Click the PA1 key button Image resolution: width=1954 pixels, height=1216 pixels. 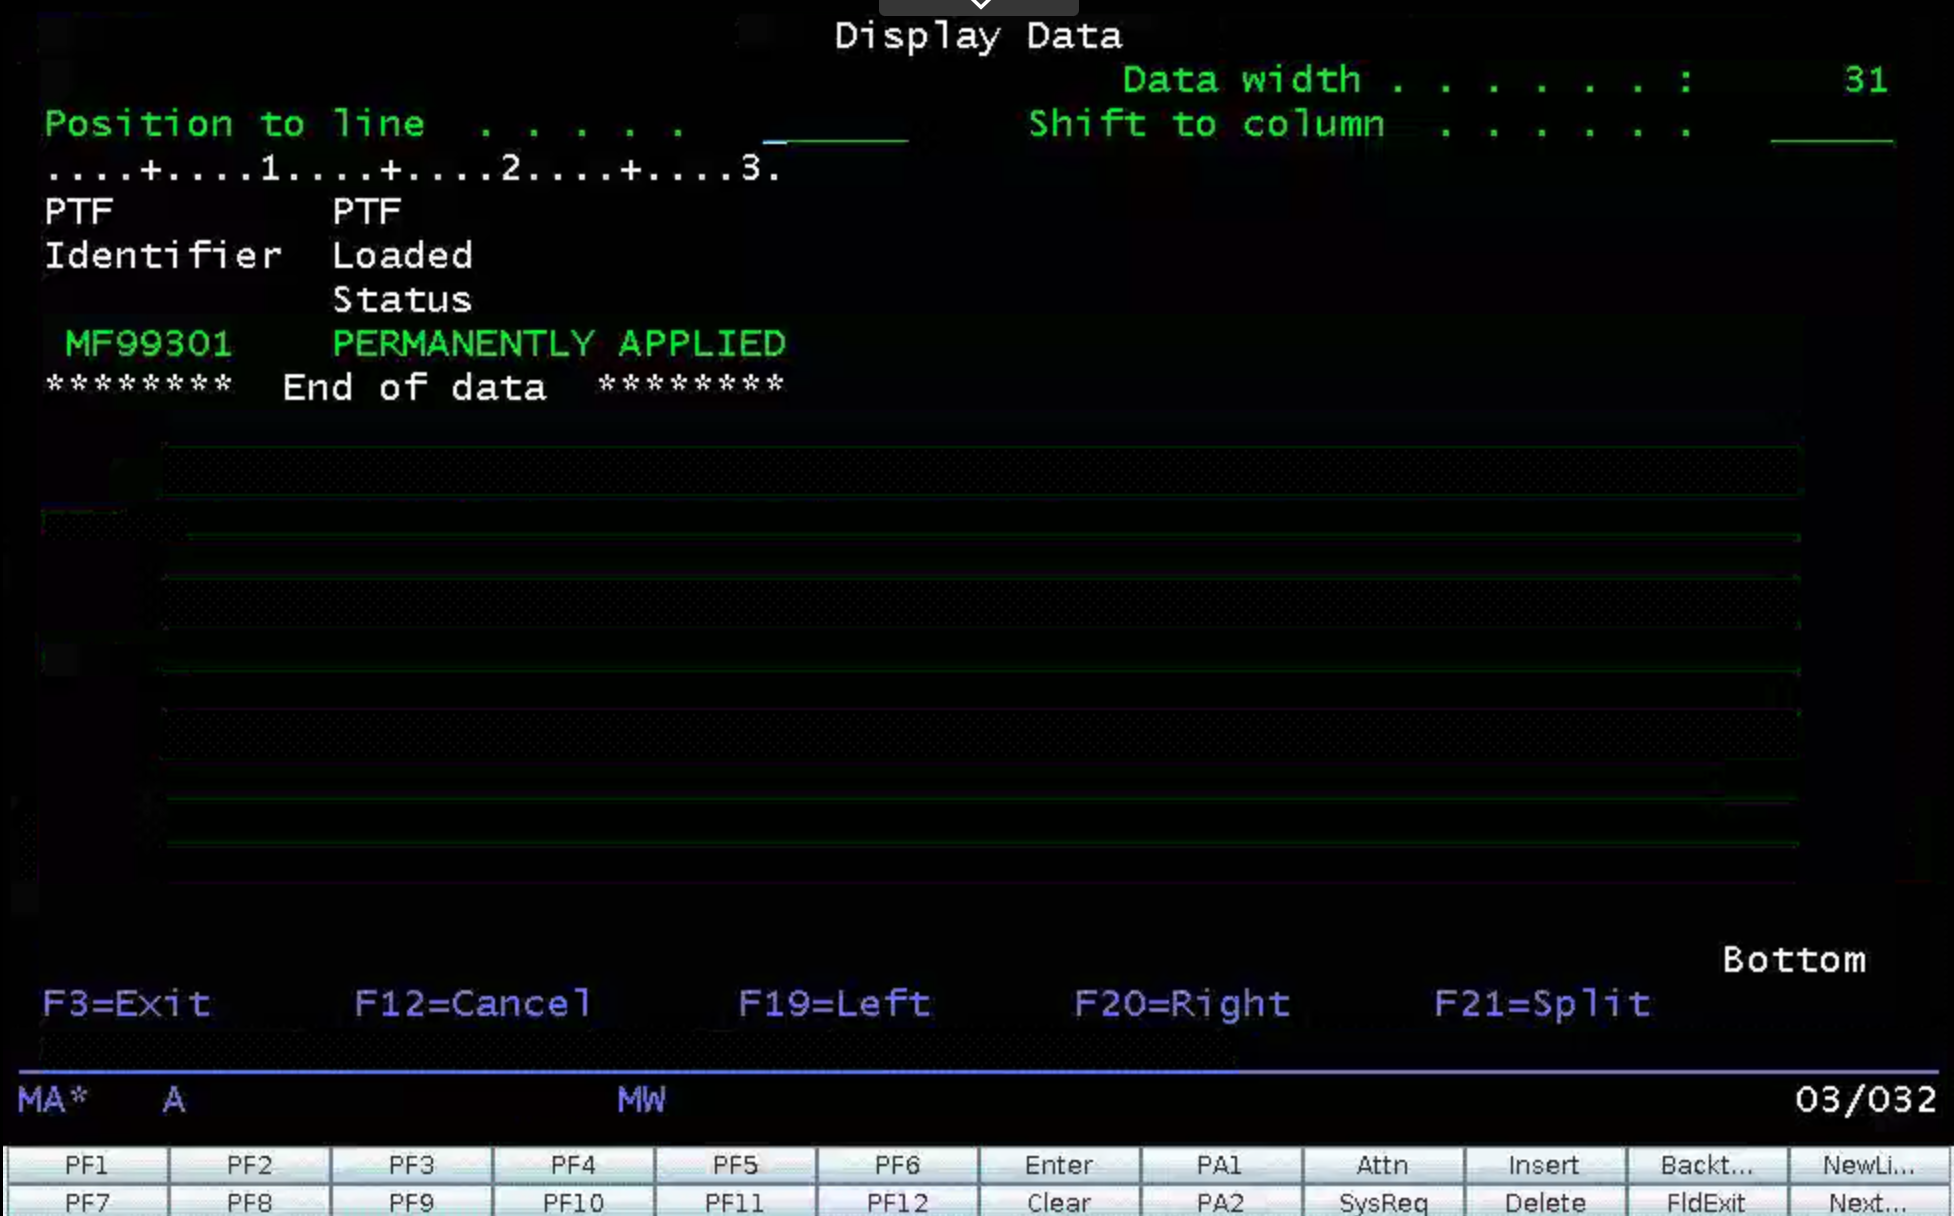tap(1221, 1165)
